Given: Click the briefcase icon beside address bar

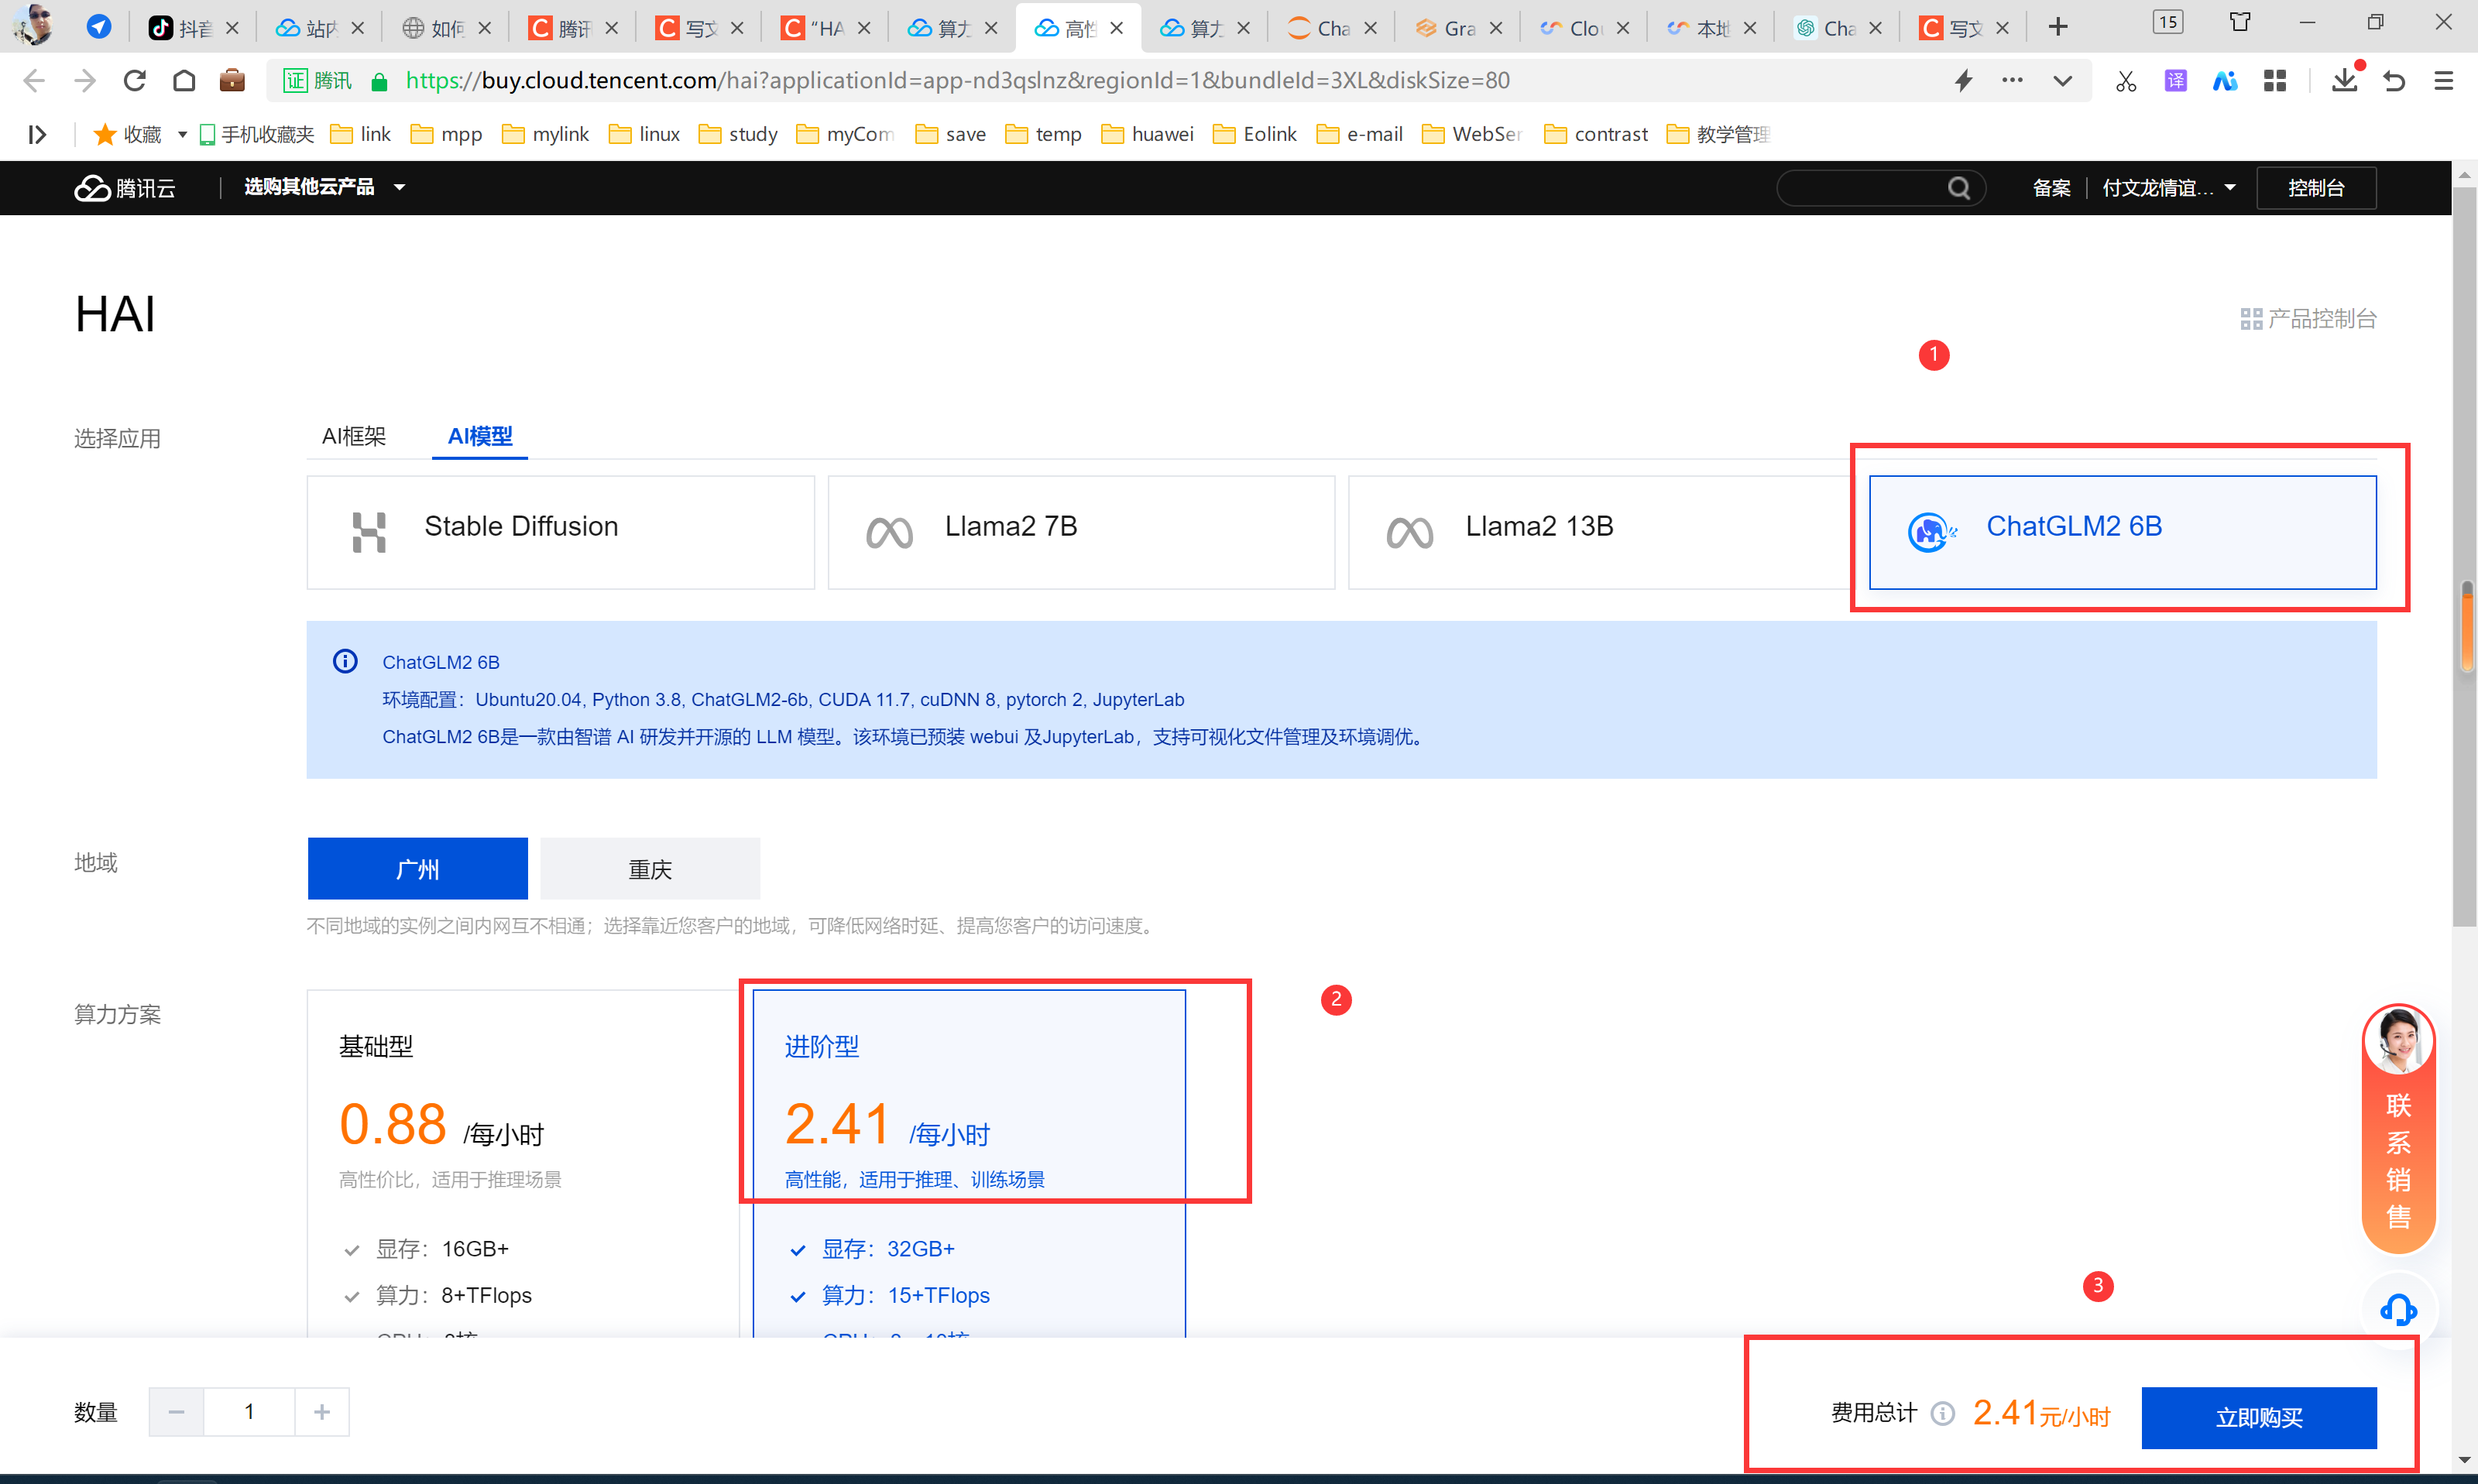Looking at the screenshot, I should [x=232, y=81].
